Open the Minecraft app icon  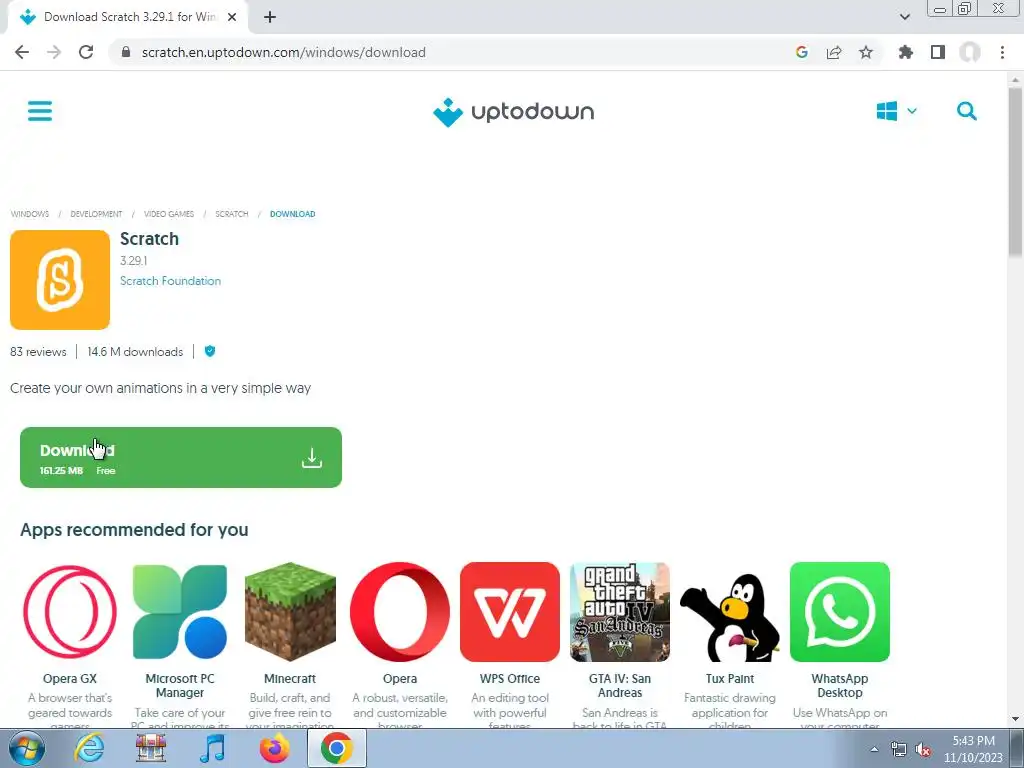point(290,612)
